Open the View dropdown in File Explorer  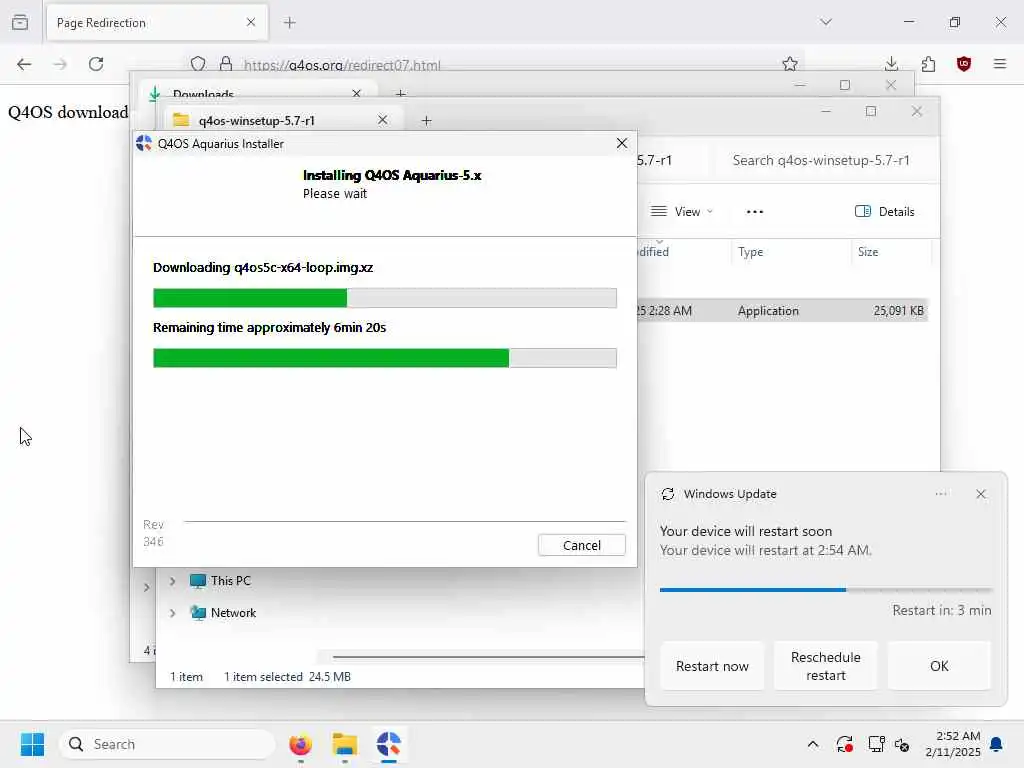coord(682,212)
